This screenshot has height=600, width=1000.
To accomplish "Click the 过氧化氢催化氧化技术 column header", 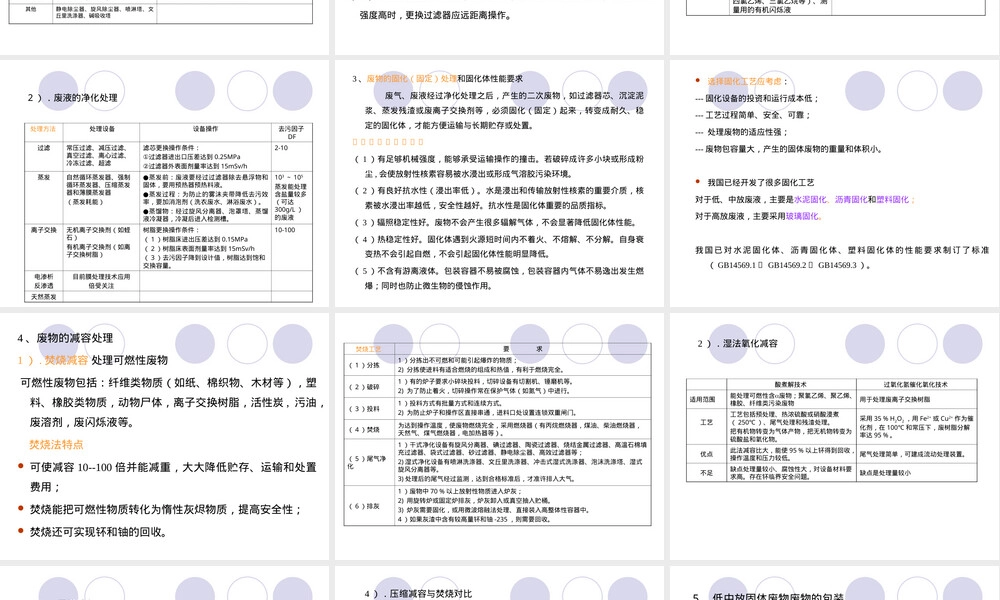I will pos(915,384).
